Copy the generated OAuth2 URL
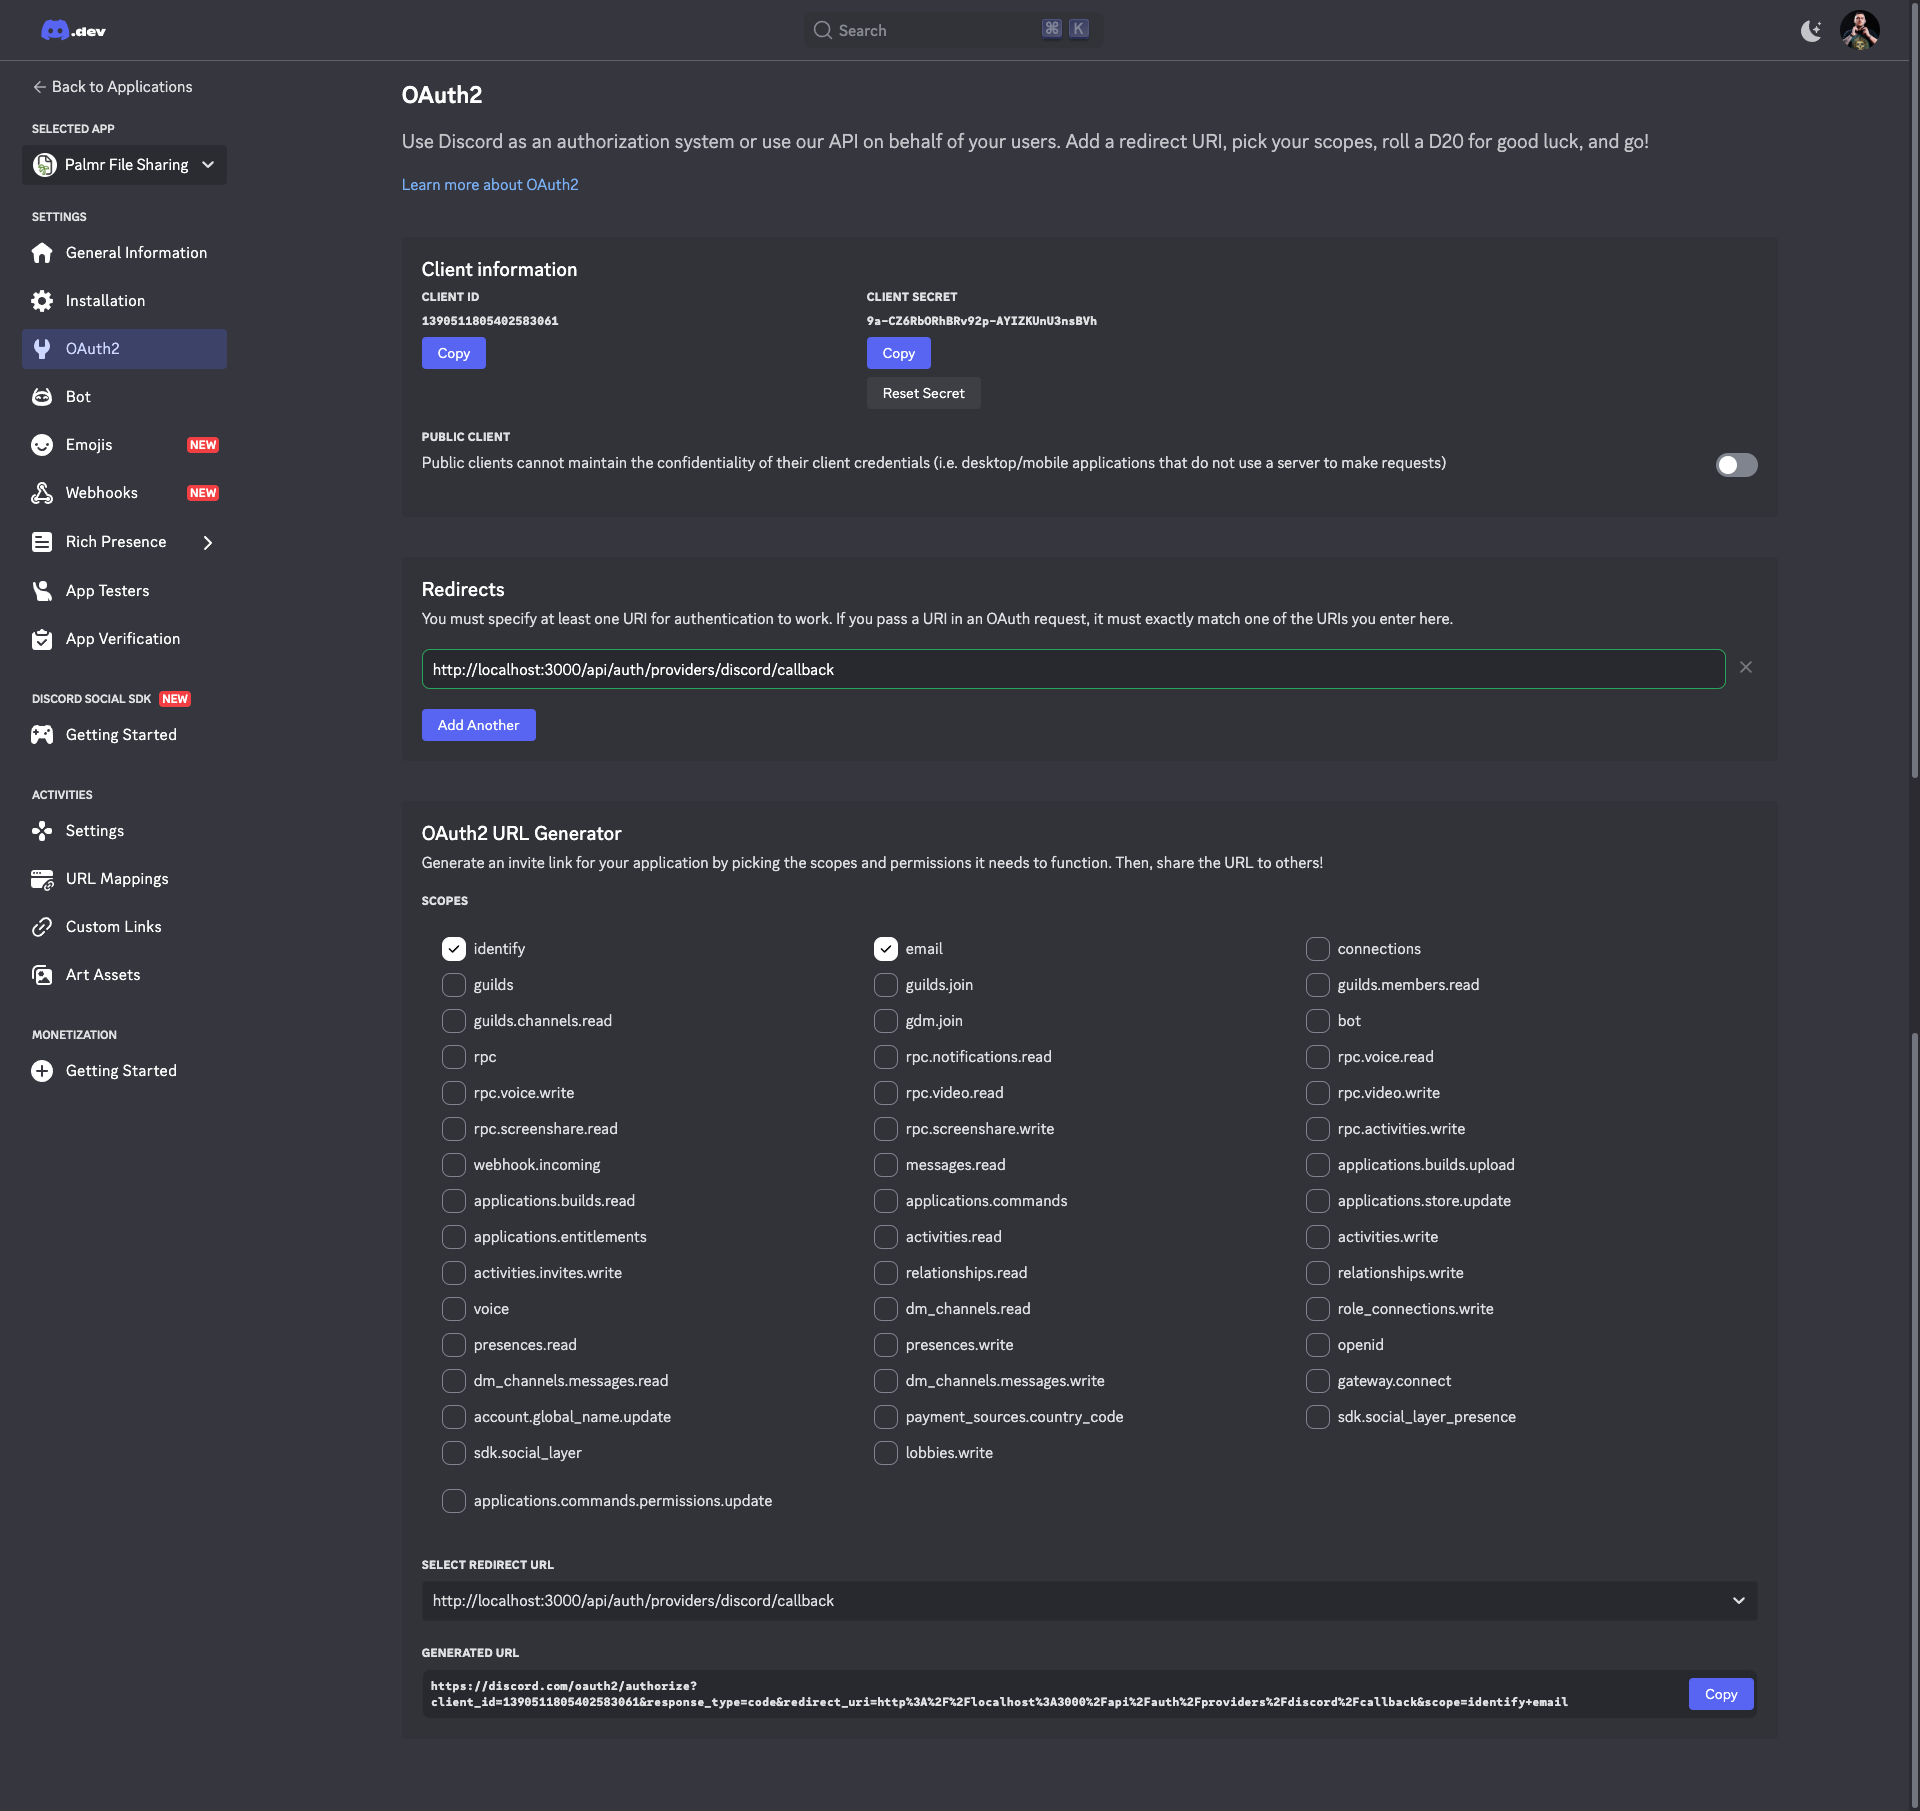The image size is (1920, 1811). [1720, 1694]
